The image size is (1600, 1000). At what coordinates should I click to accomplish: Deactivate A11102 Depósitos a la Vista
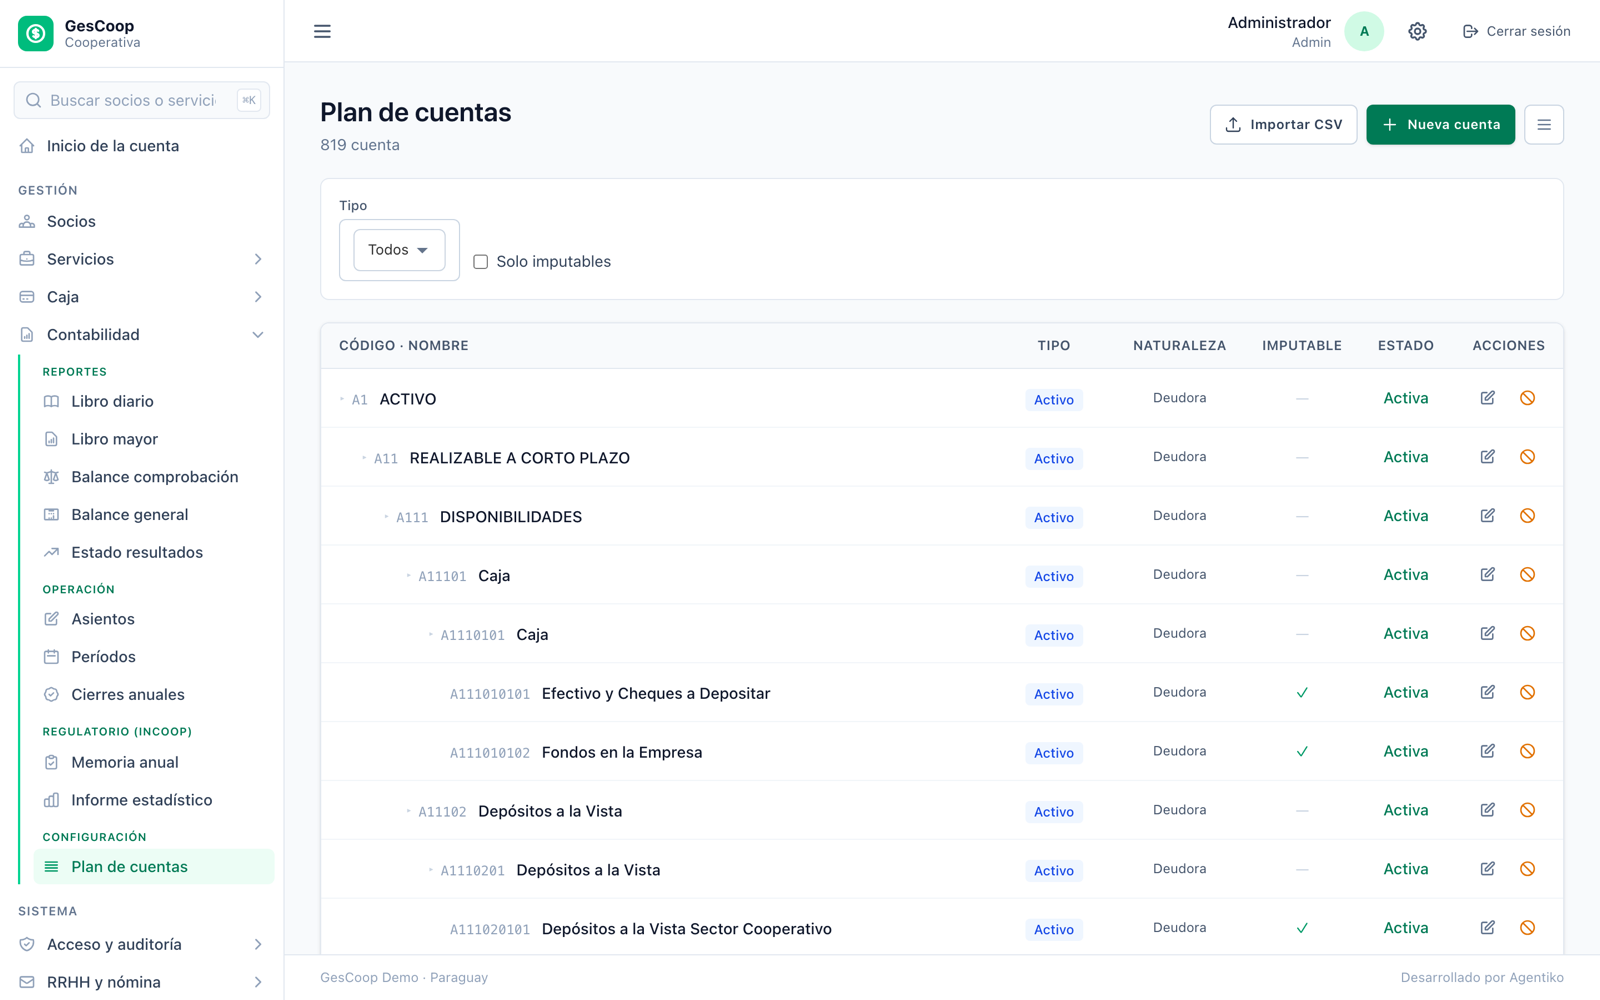pyautogui.click(x=1527, y=810)
